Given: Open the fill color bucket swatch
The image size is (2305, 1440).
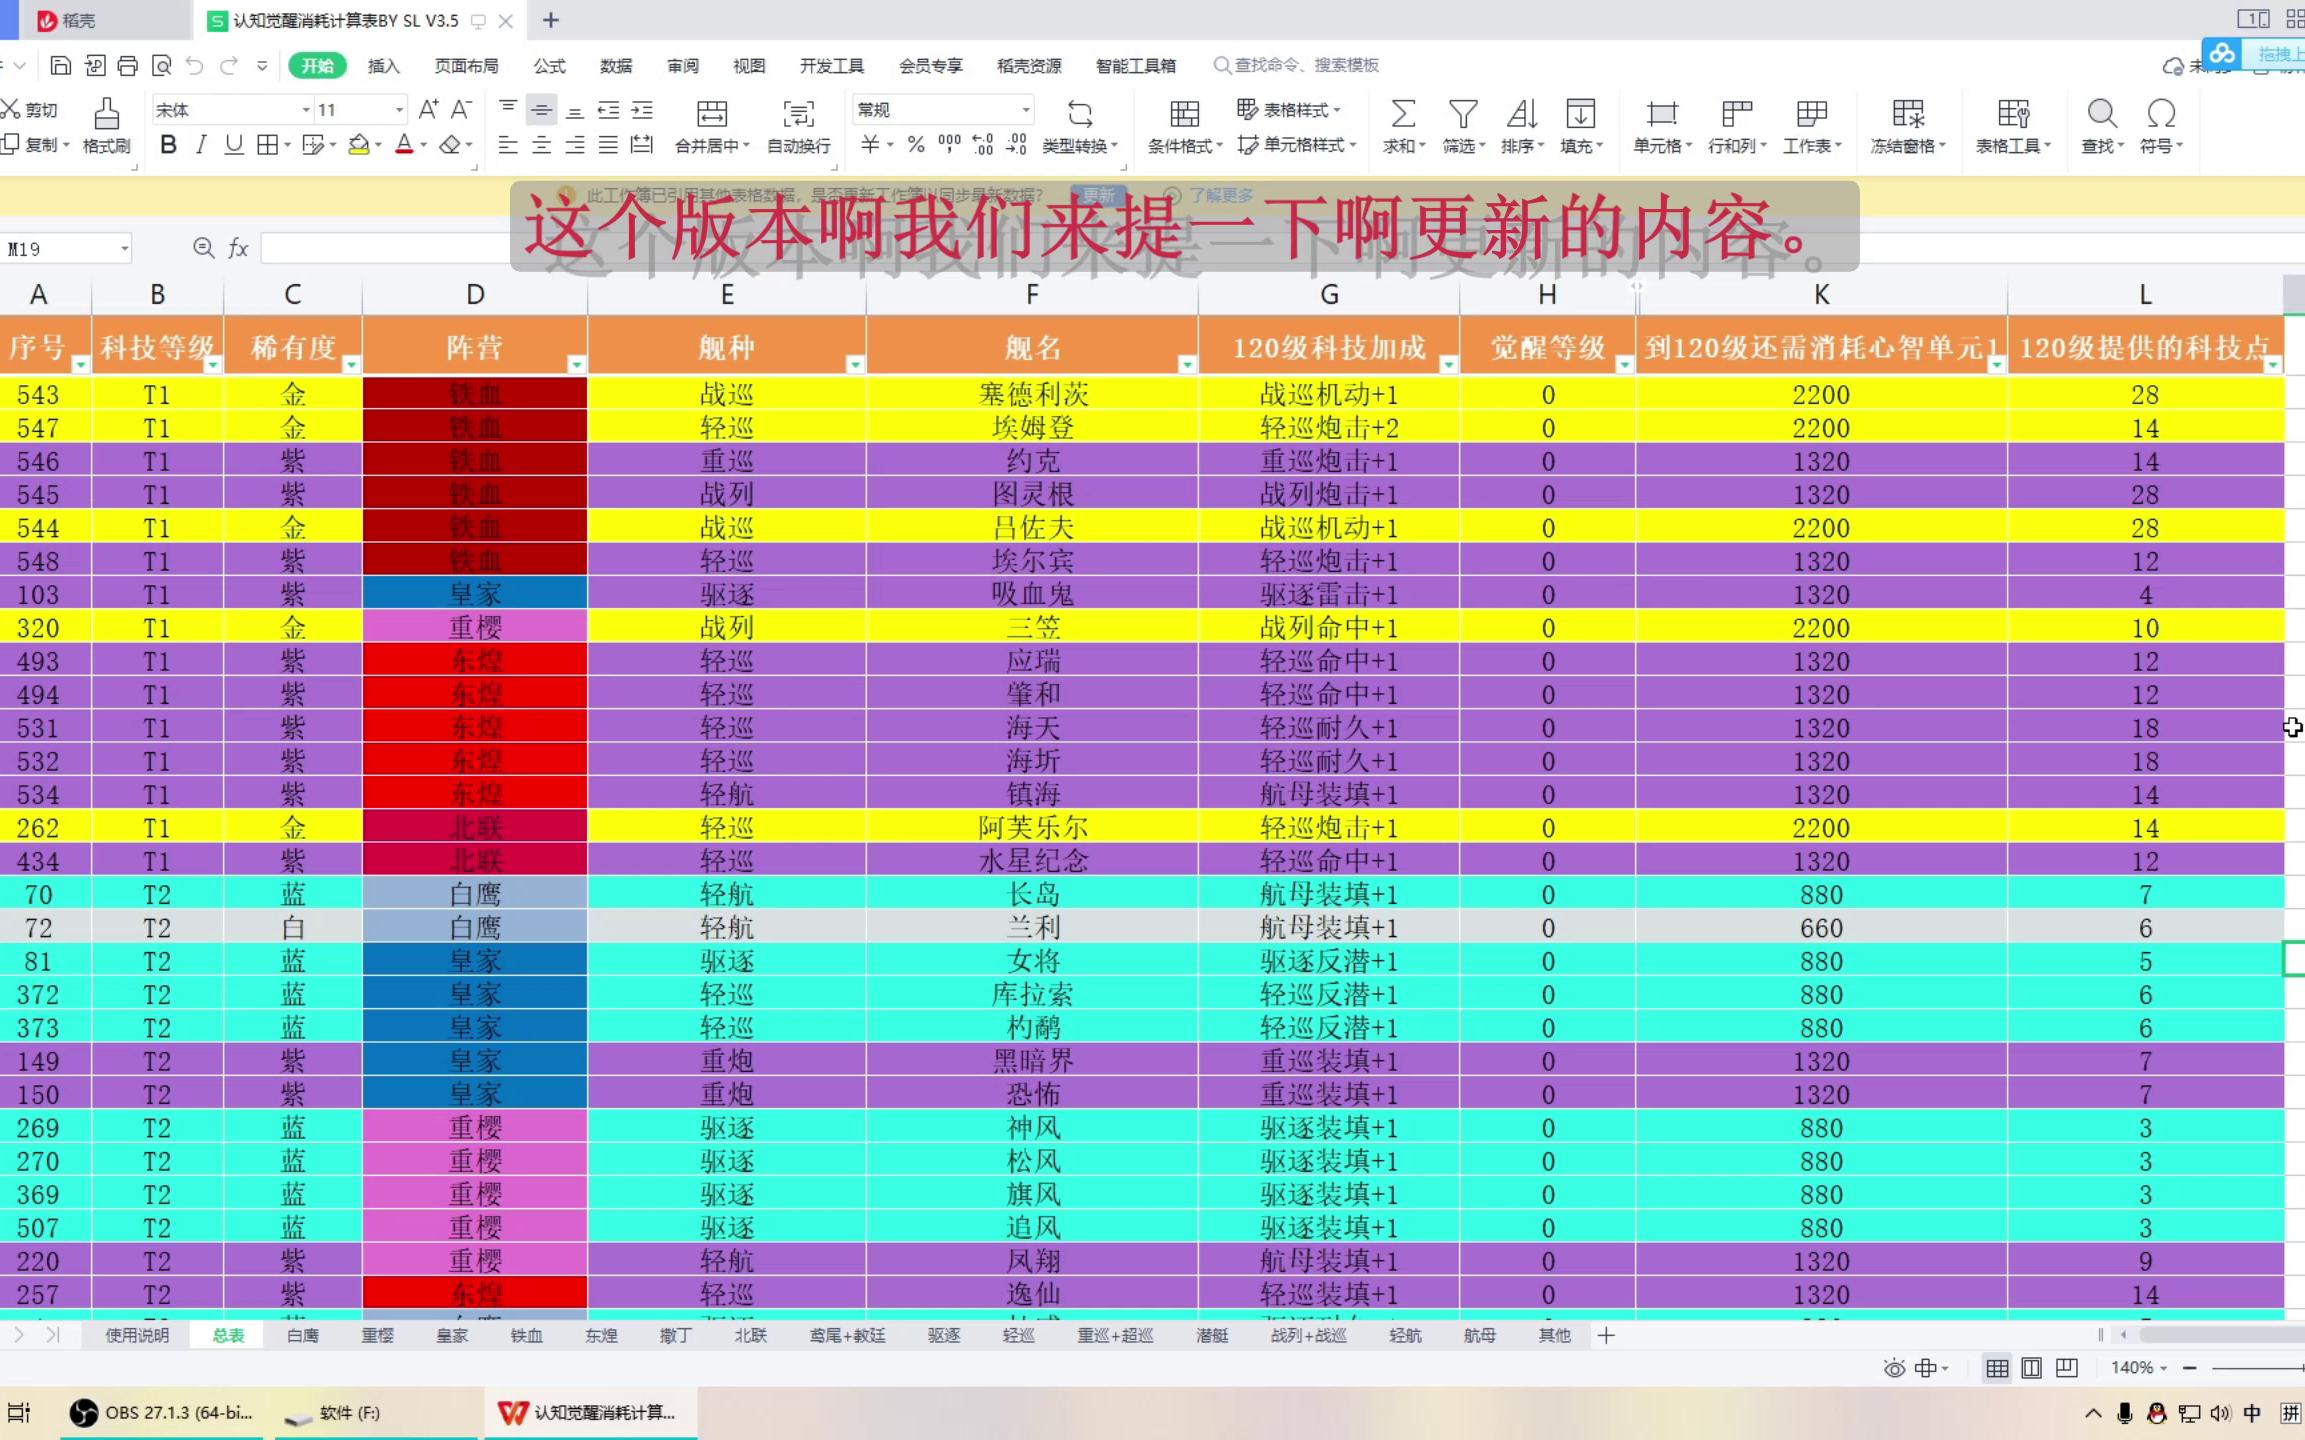Looking at the screenshot, I should pyautogui.click(x=358, y=145).
